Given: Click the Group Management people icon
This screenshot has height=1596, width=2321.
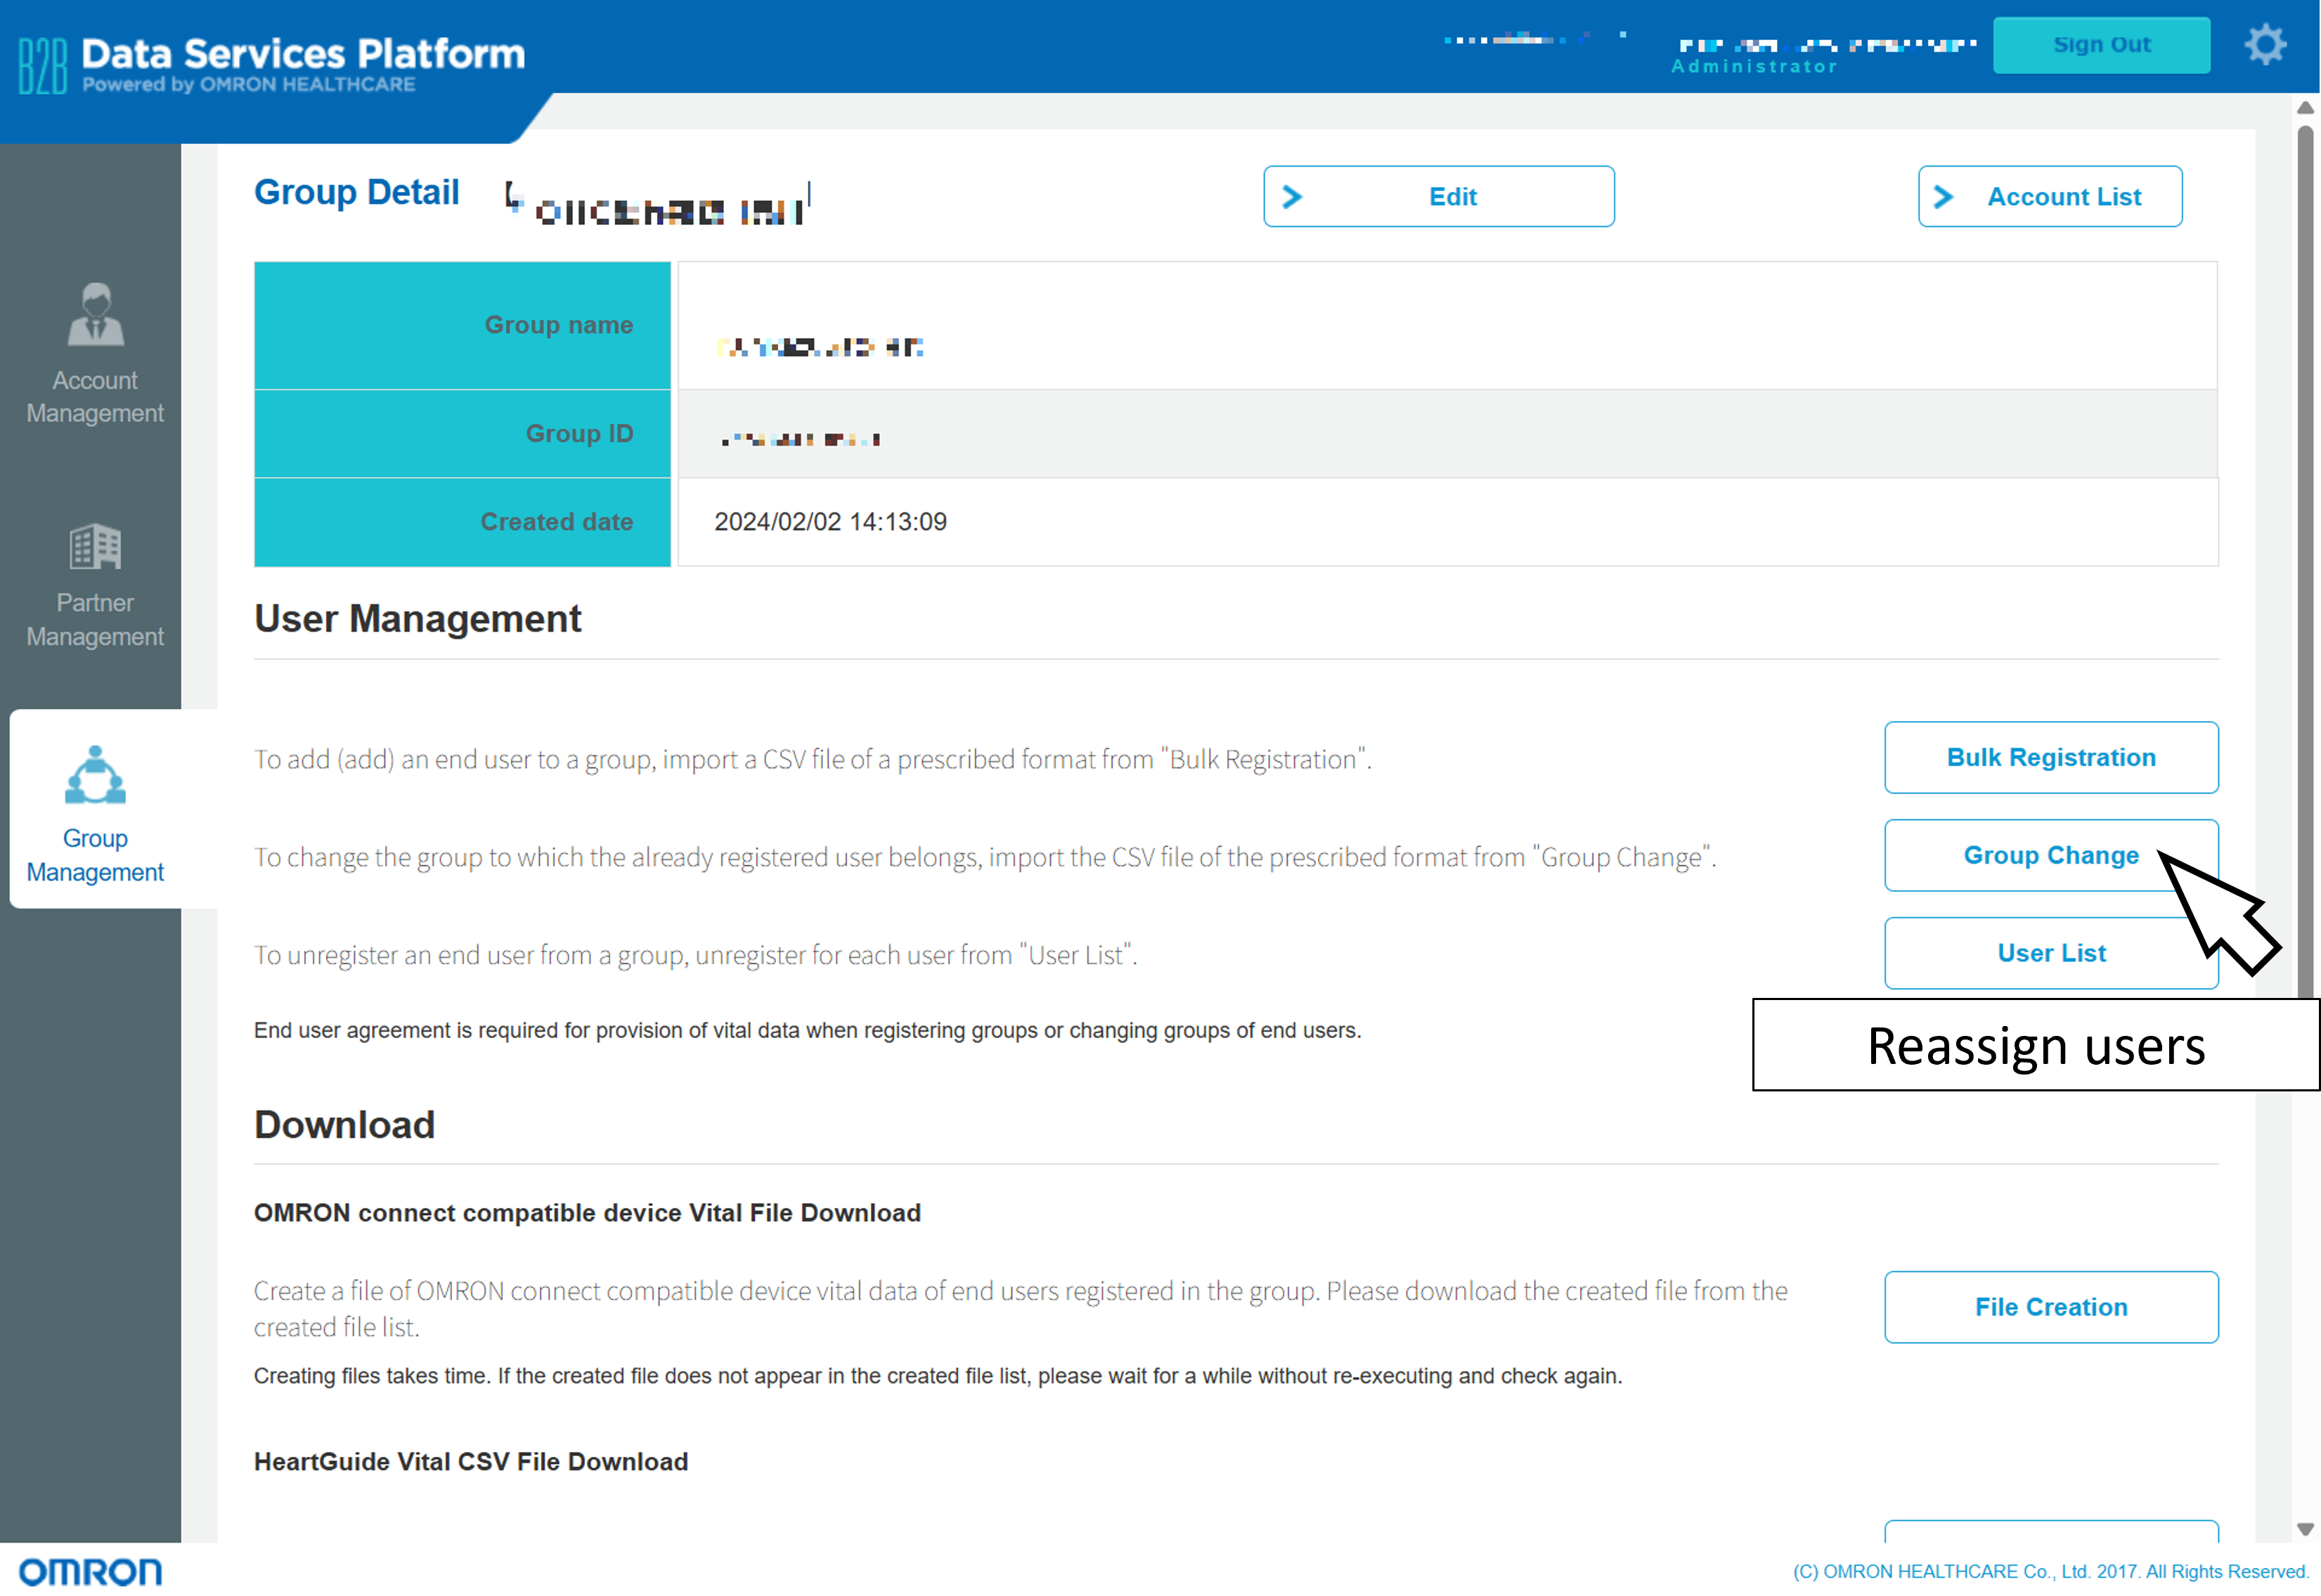Looking at the screenshot, I should [x=95, y=776].
